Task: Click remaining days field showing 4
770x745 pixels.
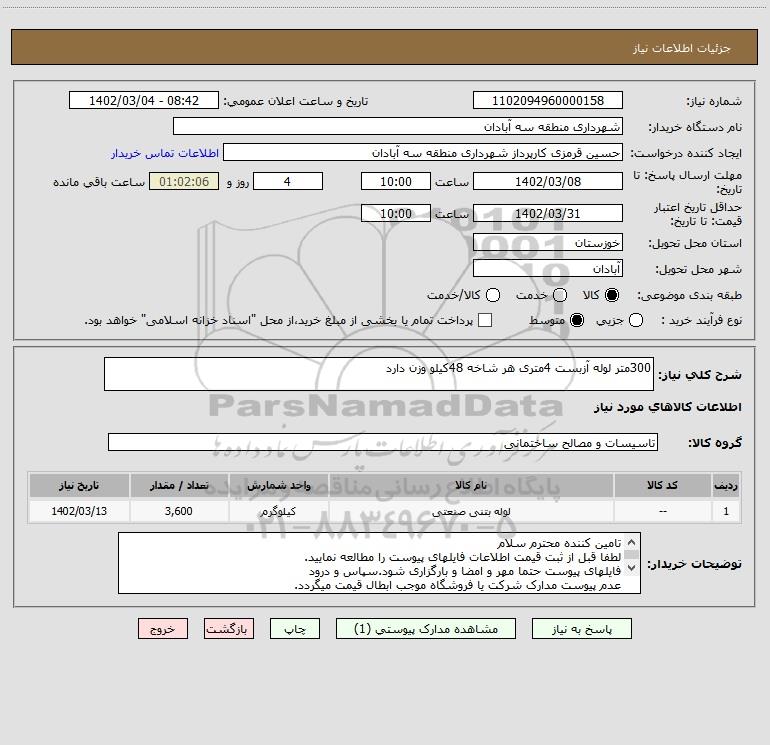Action: click(288, 181)
